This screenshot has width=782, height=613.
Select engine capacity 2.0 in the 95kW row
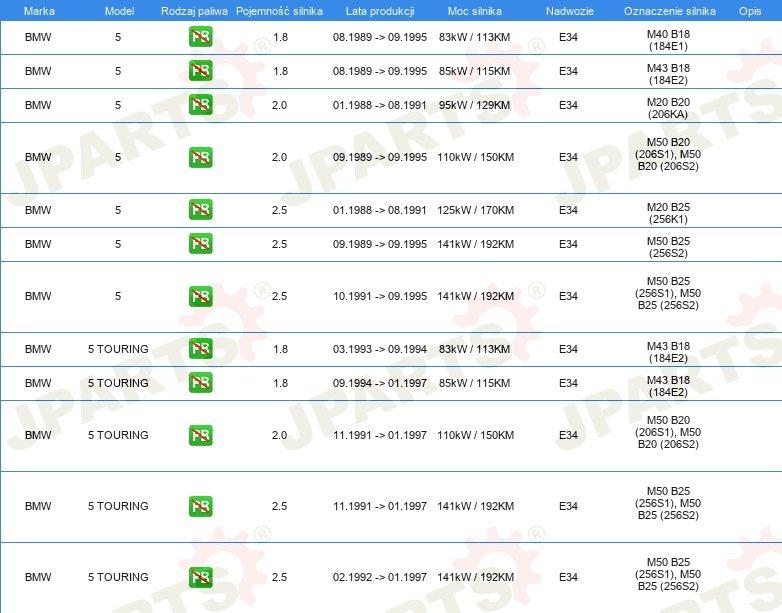pyautogui.click(x=279, y=105)
